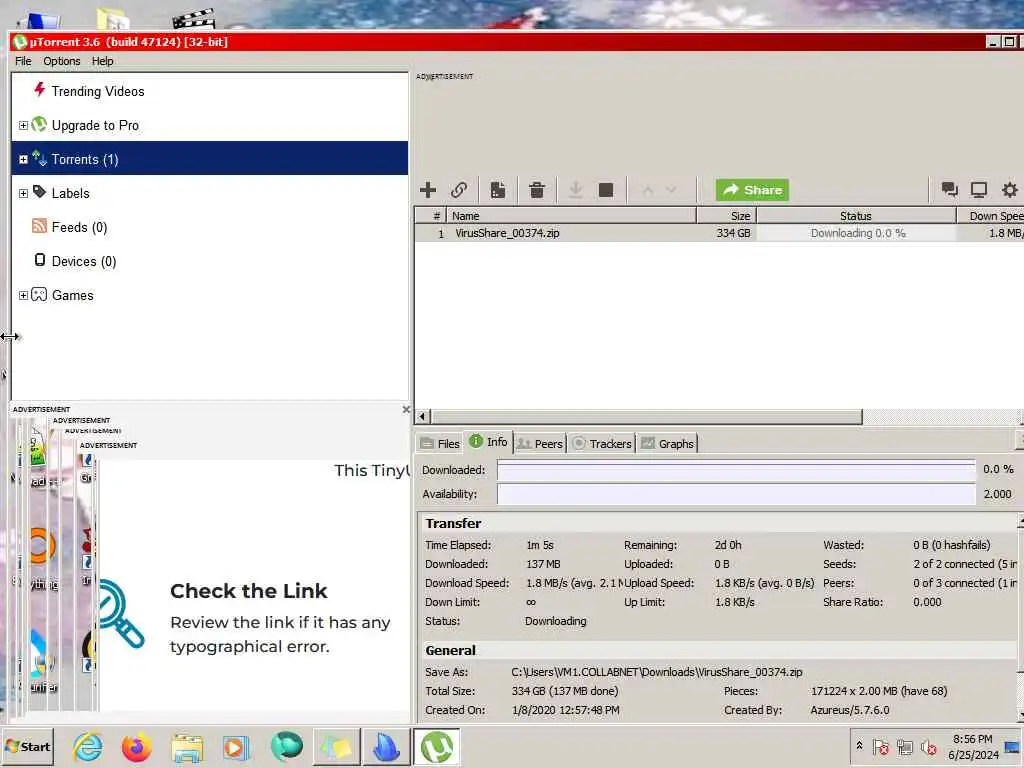Click the torrent list horizontal scrollbar thumb
The image size is (1024, 768).
pos(647,417)
